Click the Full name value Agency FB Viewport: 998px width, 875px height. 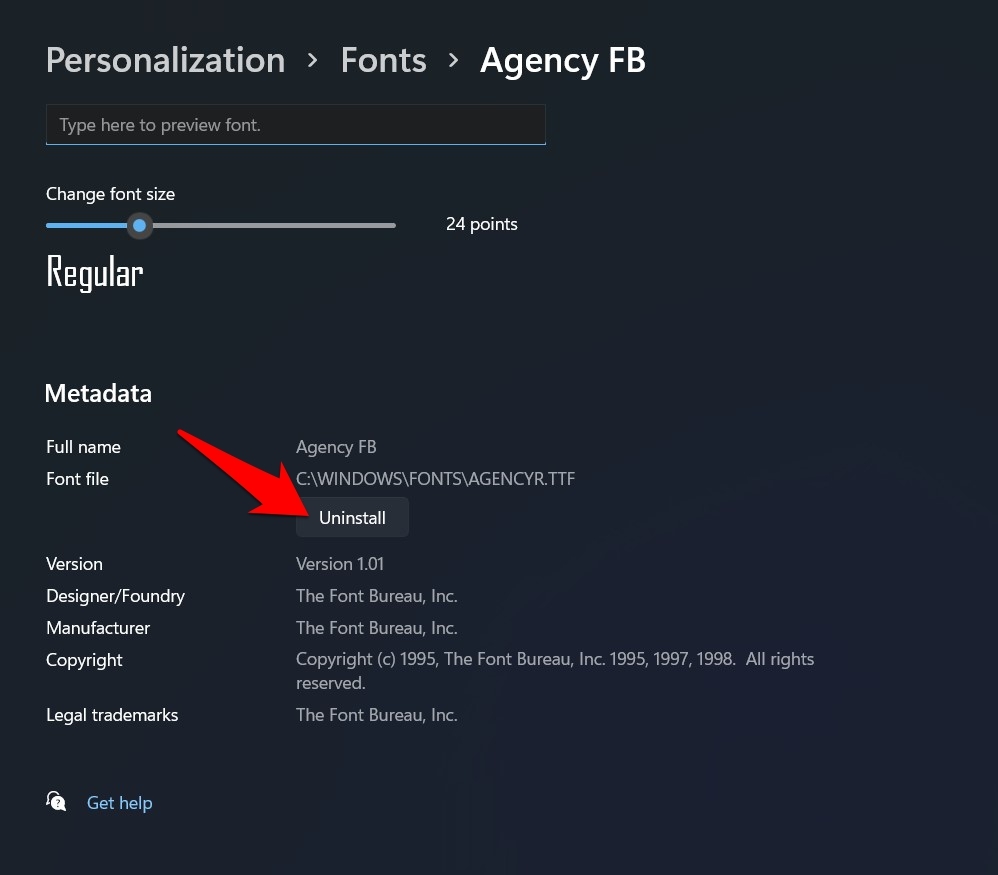point(336,447)
